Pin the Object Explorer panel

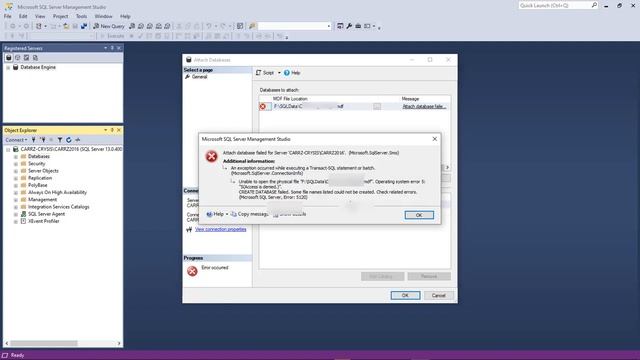pos(112,130)
